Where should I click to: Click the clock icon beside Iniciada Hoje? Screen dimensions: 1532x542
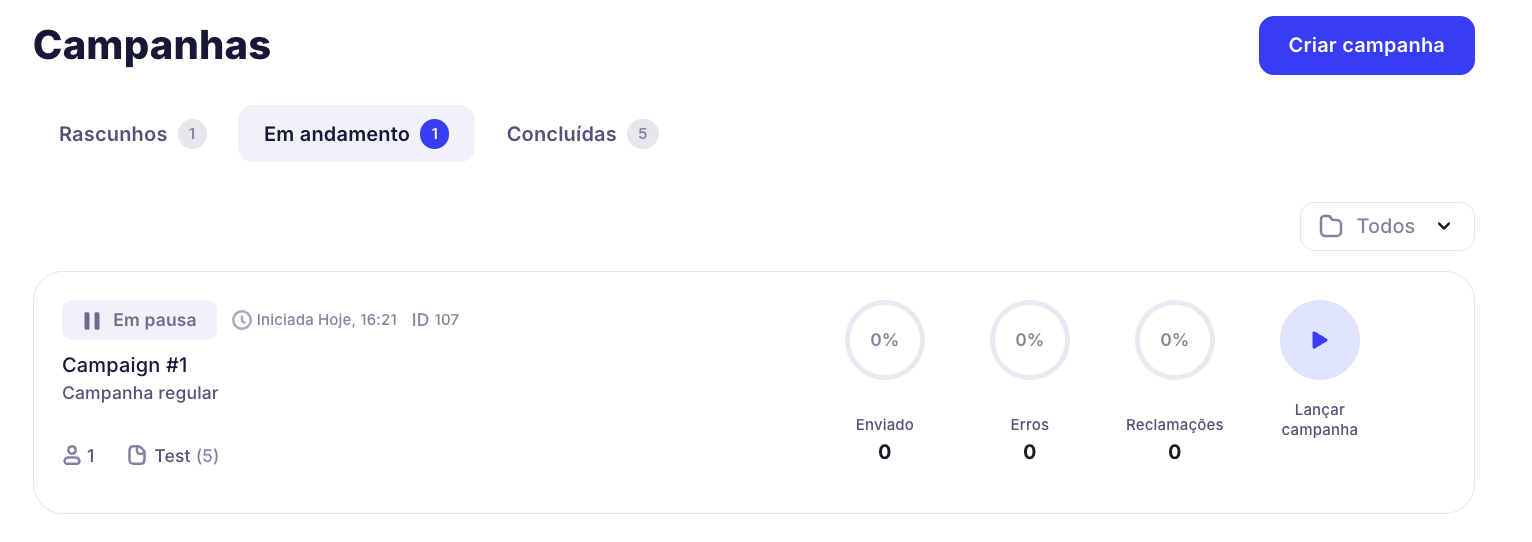pos(242,320)
